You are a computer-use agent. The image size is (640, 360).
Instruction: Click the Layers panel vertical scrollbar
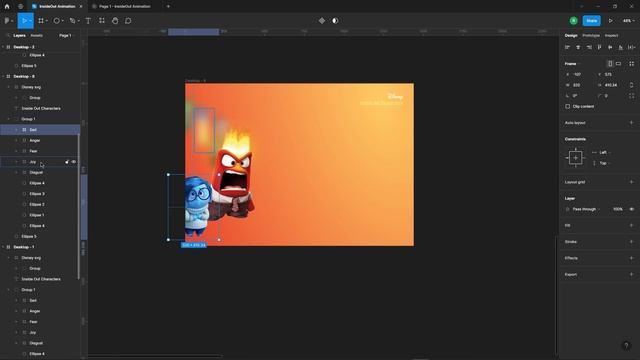[x=78, y=206]
